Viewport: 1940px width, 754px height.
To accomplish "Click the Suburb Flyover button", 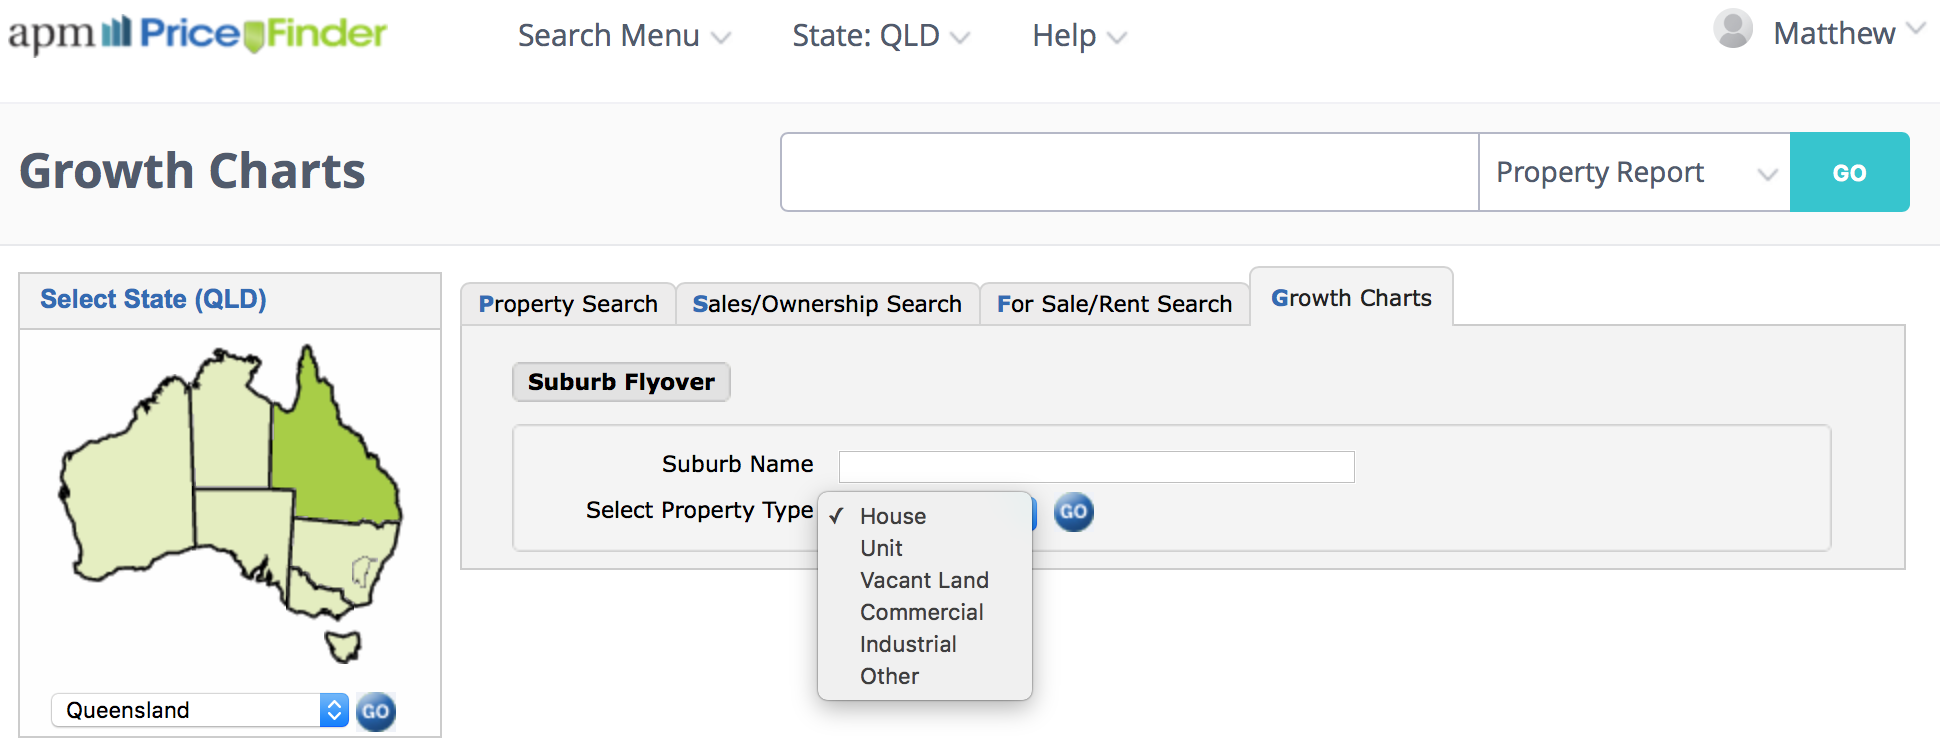I will click(x=621, y=382).
